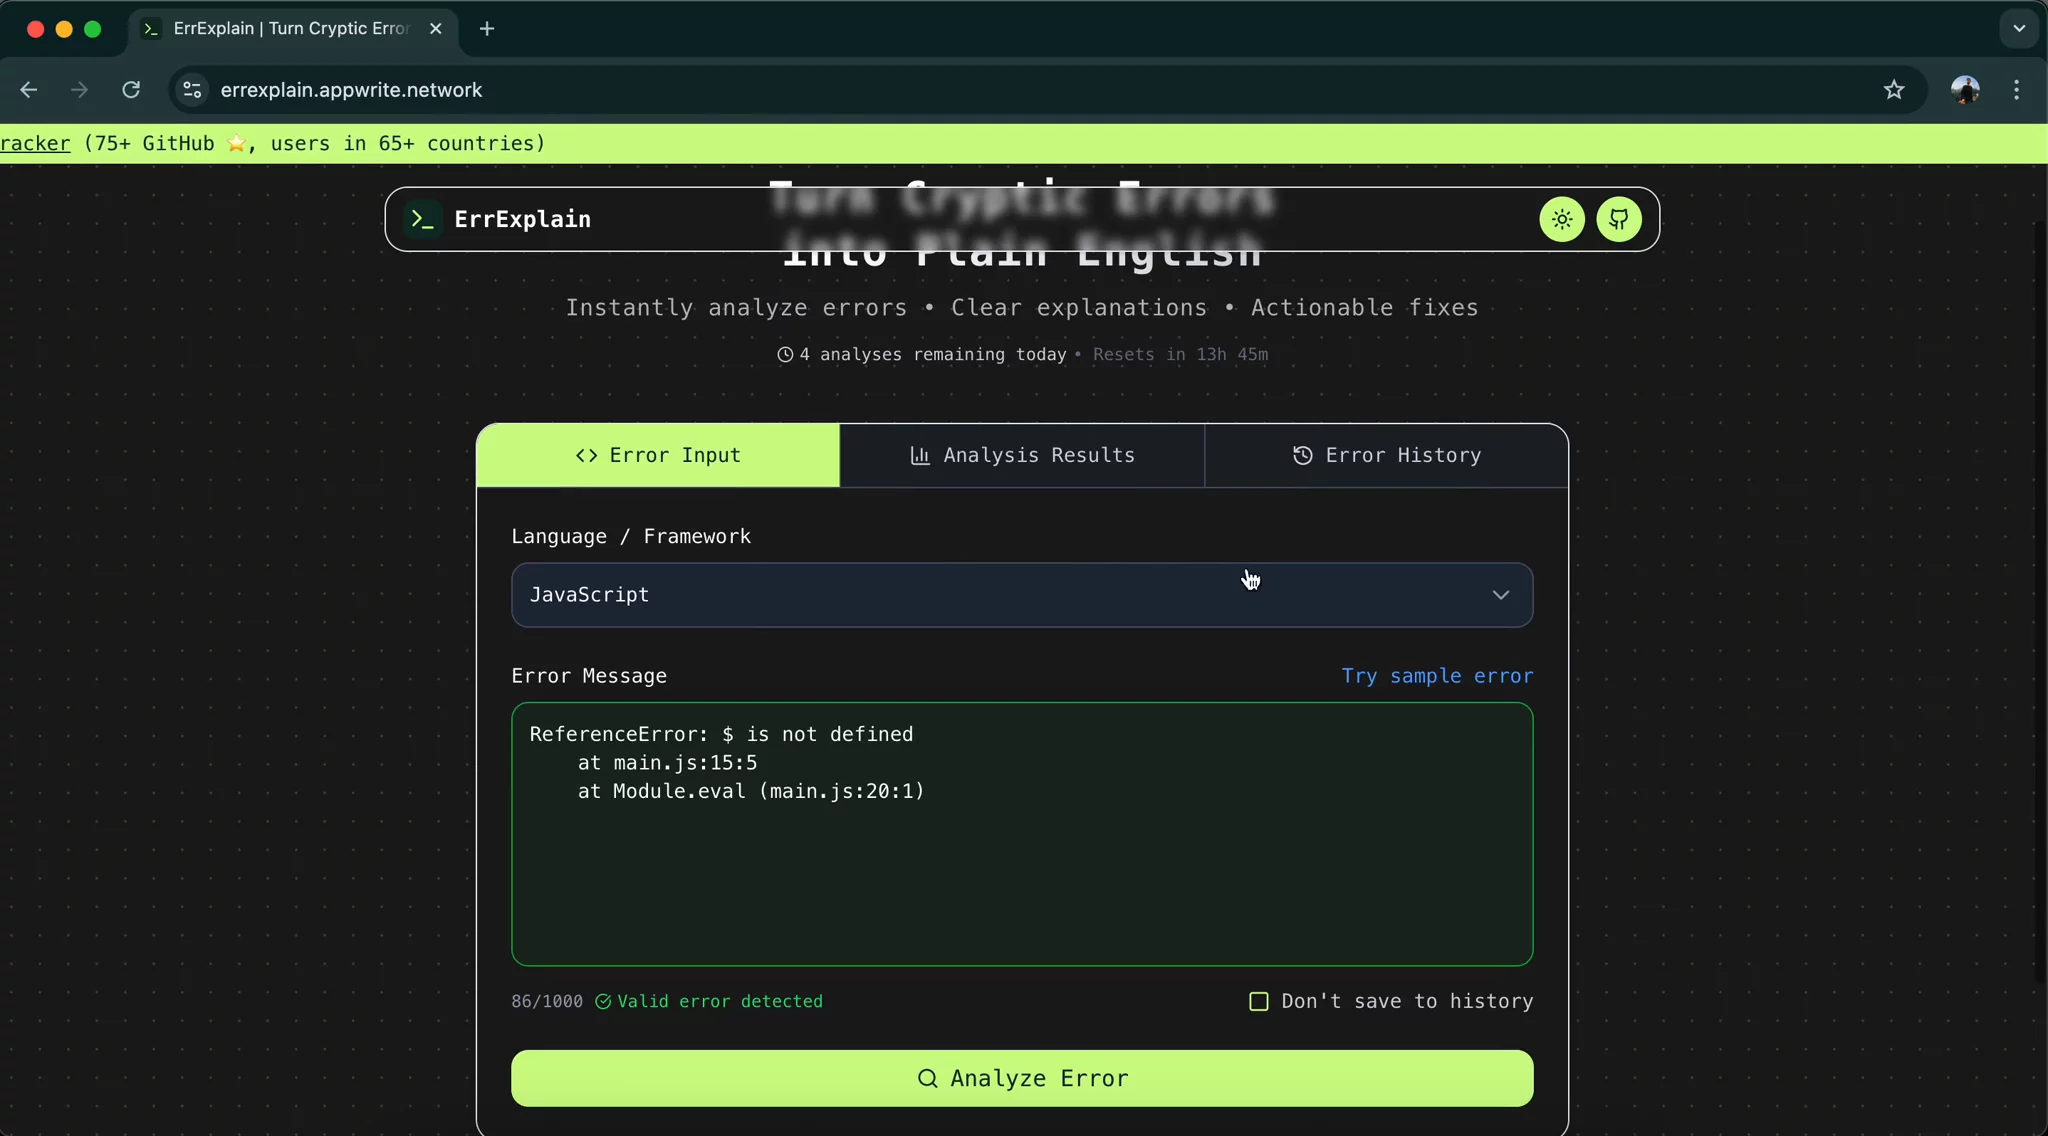Open the JavaScript language dropdown

click(x=1021, y=595)
